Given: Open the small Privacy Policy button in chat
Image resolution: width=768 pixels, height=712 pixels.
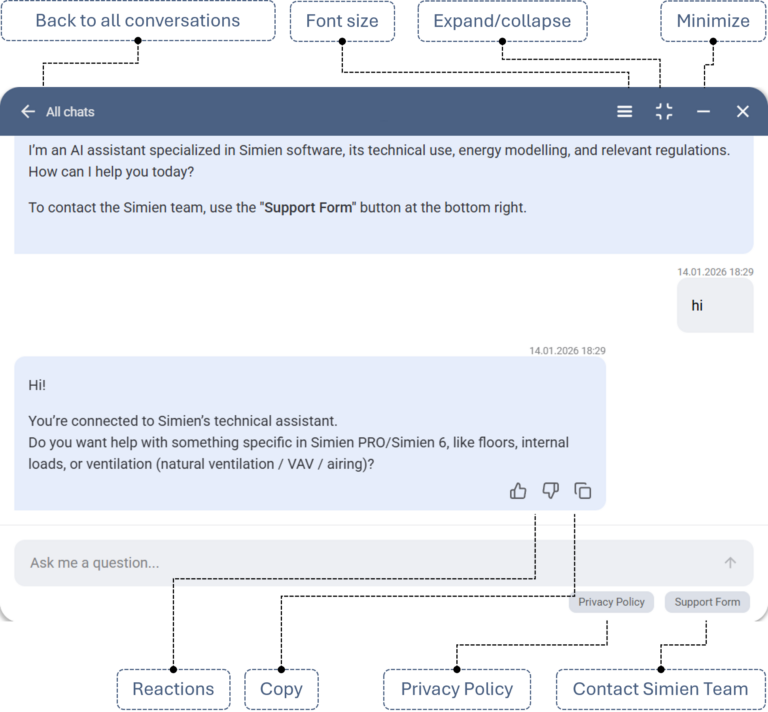Looking at the screenshot, I should 611,602.
